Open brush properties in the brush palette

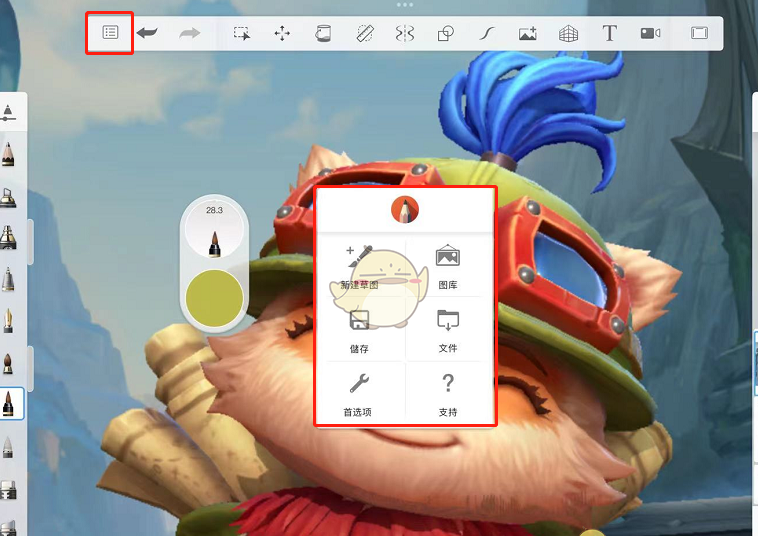[x=8, y=113]
